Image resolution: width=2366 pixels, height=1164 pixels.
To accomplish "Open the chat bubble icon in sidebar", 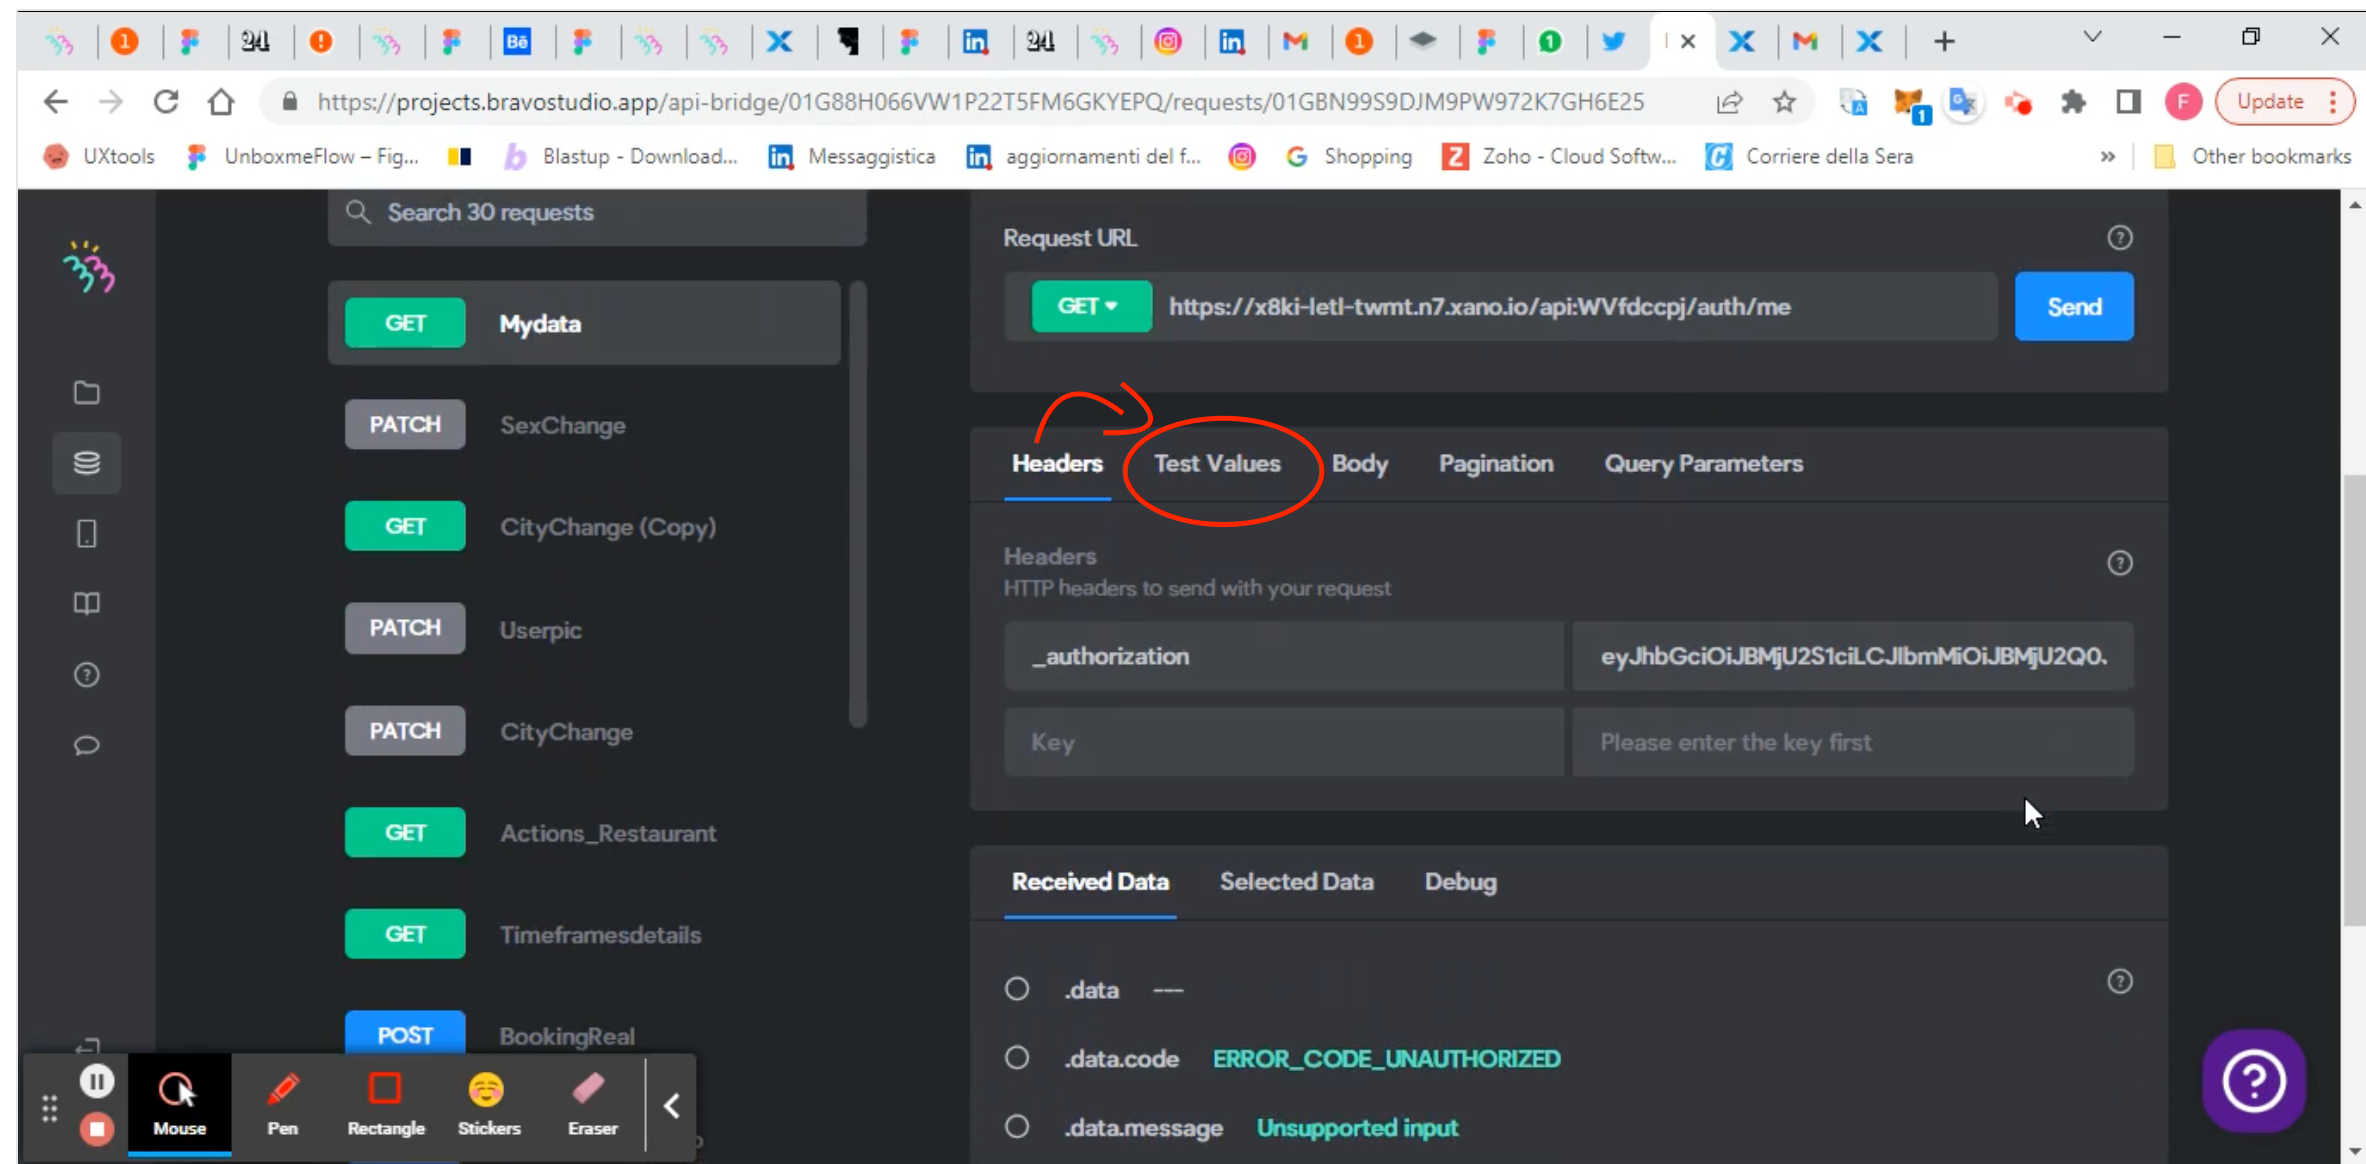I will tap(87, 746).
